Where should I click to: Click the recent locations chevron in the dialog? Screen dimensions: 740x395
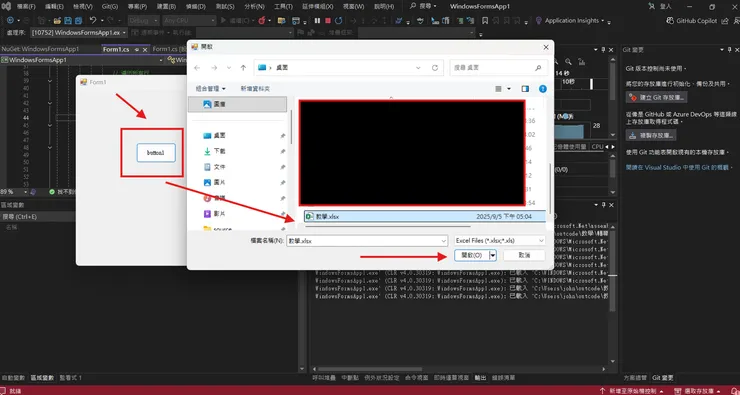click(229, 68)
